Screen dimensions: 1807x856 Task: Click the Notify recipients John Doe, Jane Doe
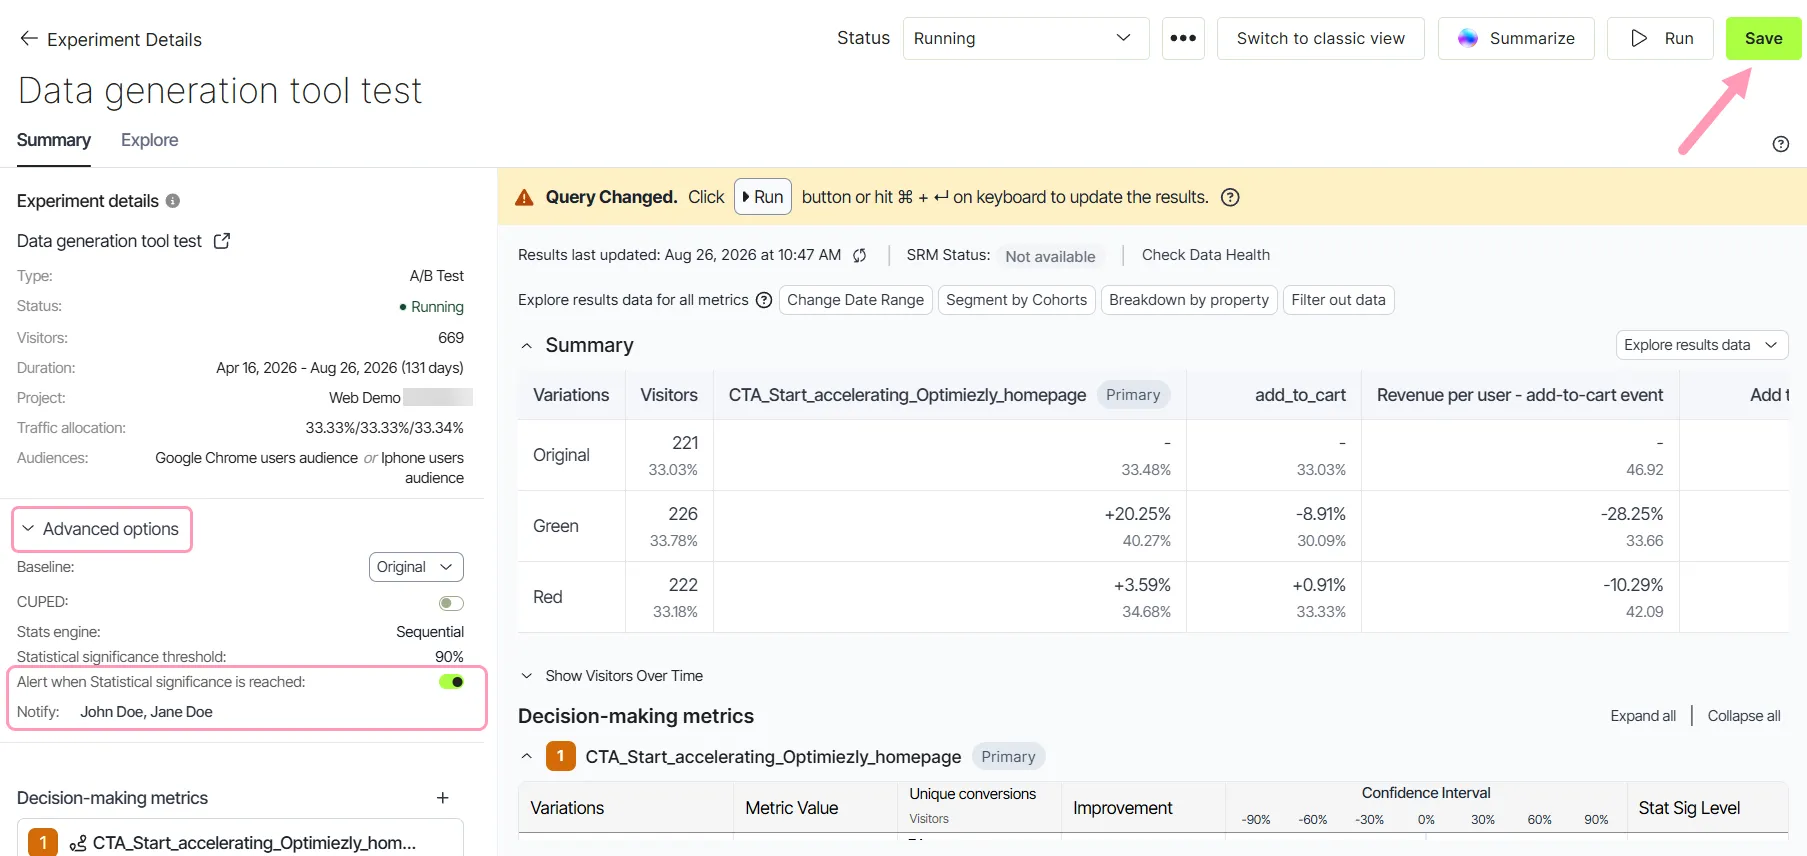click(x=146, y=712)
